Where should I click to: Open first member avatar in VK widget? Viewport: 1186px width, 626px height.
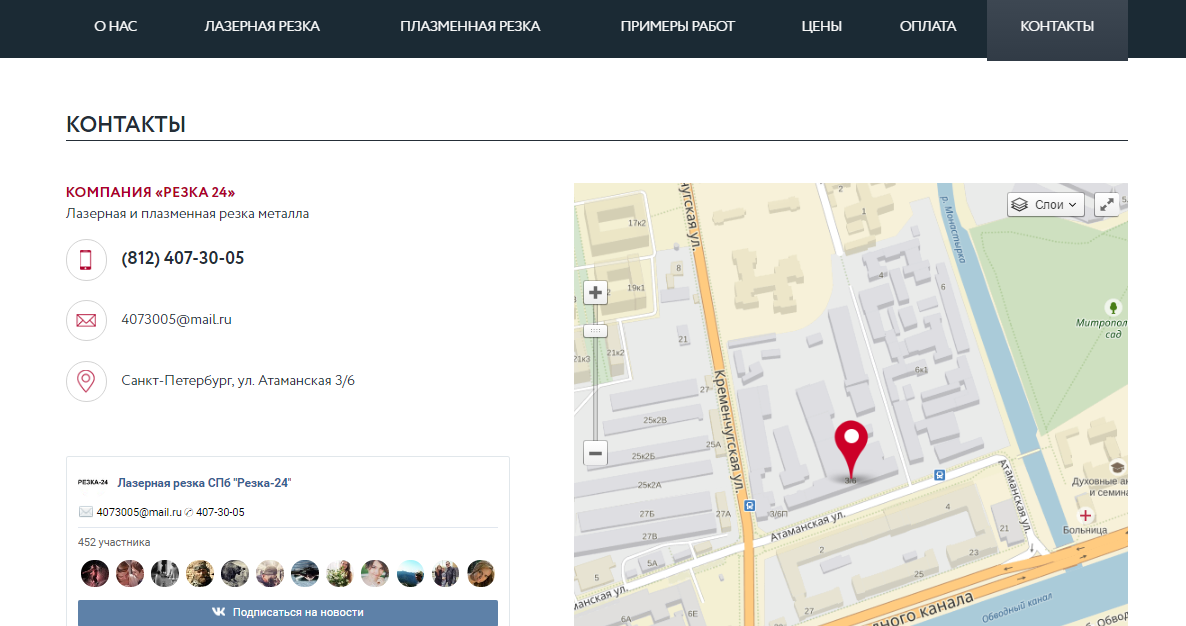point(95,574)
